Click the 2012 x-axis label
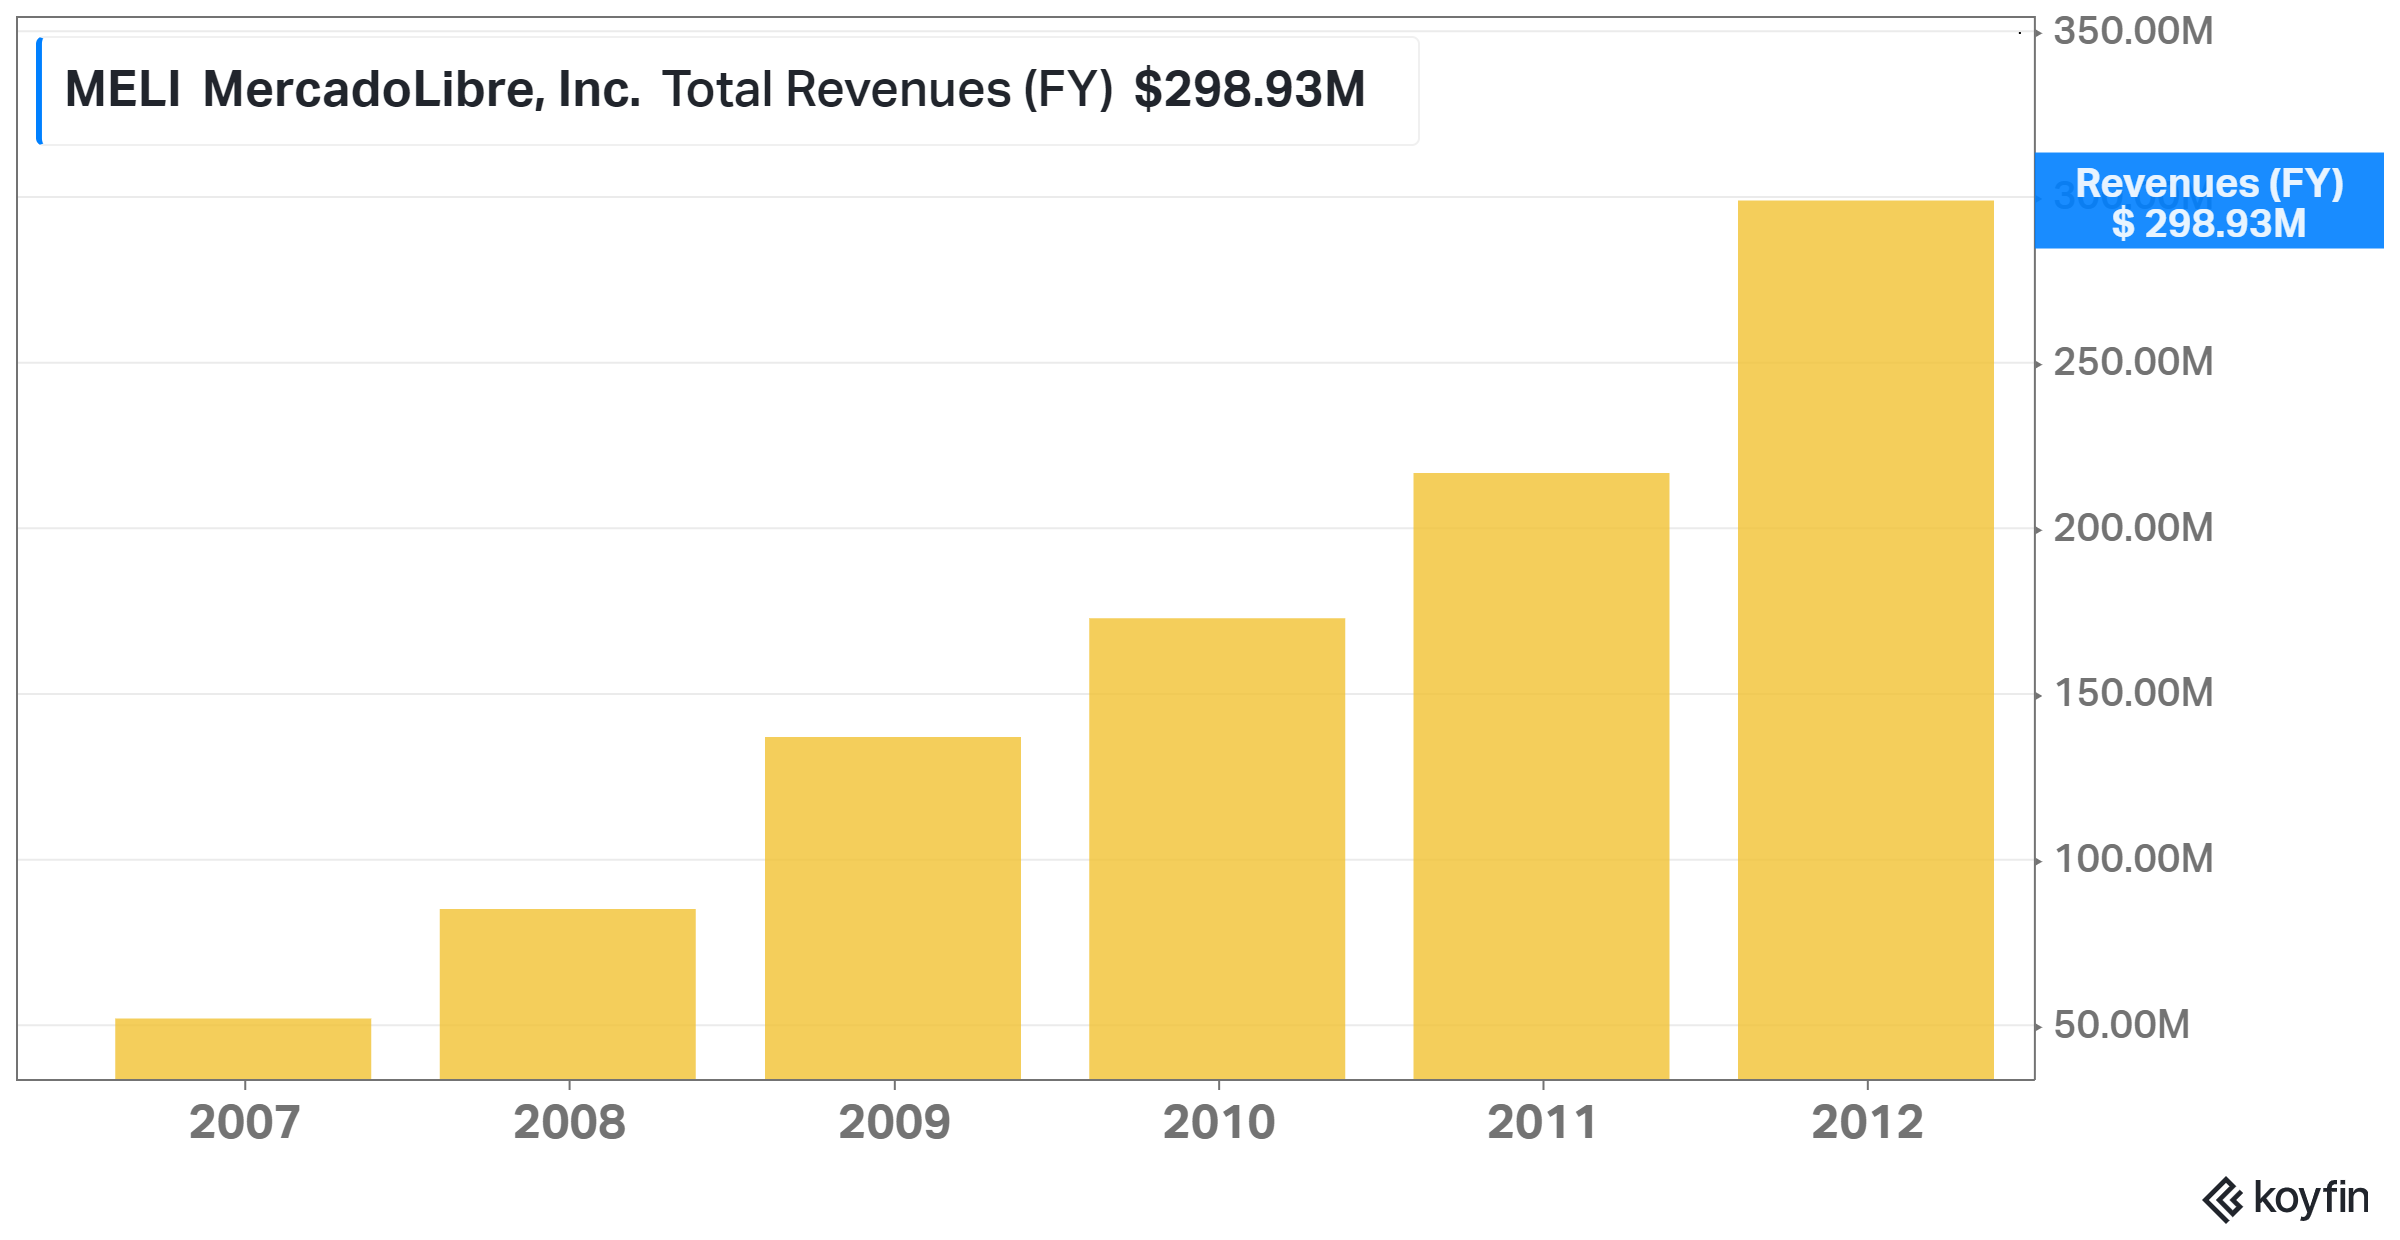 pos(1867,1122)
